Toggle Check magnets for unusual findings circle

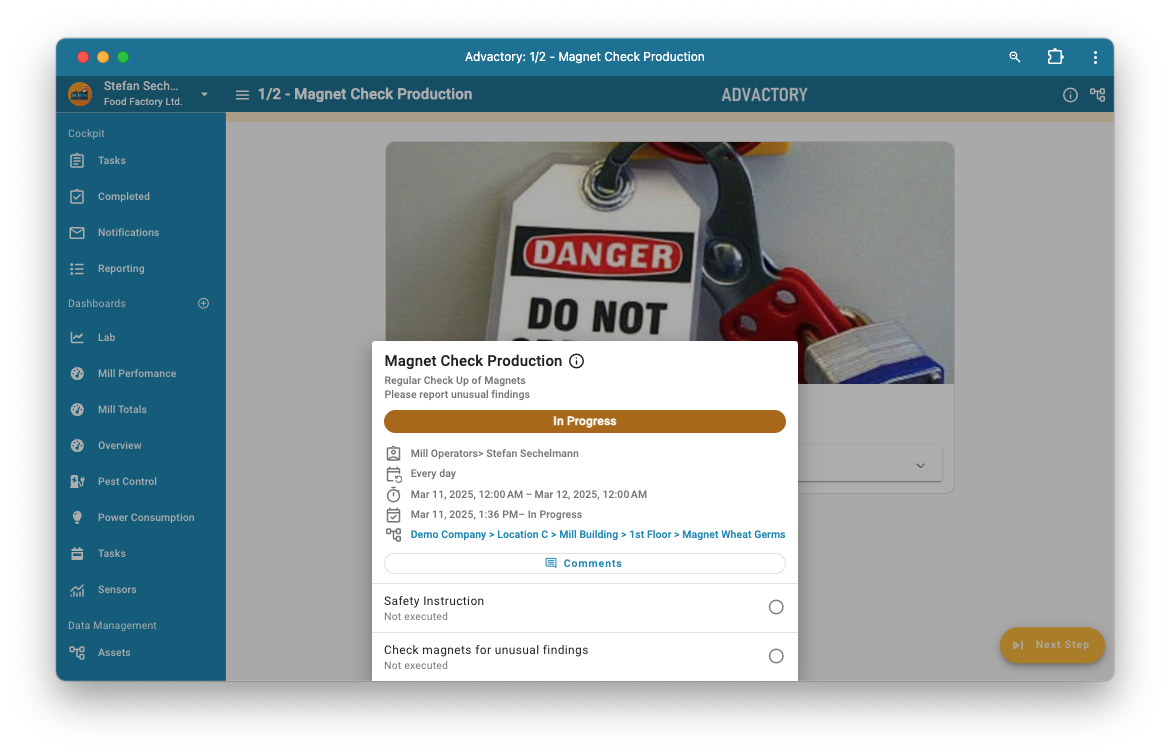(x=776, y=656)
